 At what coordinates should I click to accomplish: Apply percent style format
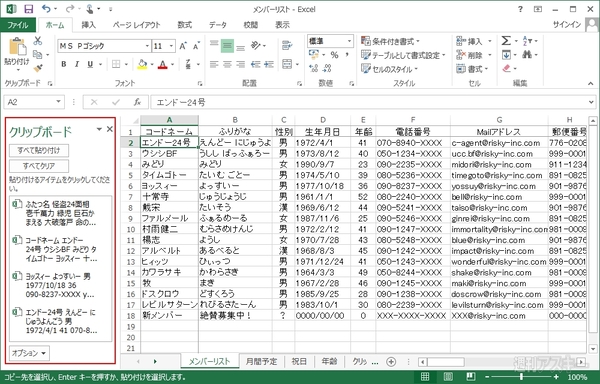tap(334, 55)
